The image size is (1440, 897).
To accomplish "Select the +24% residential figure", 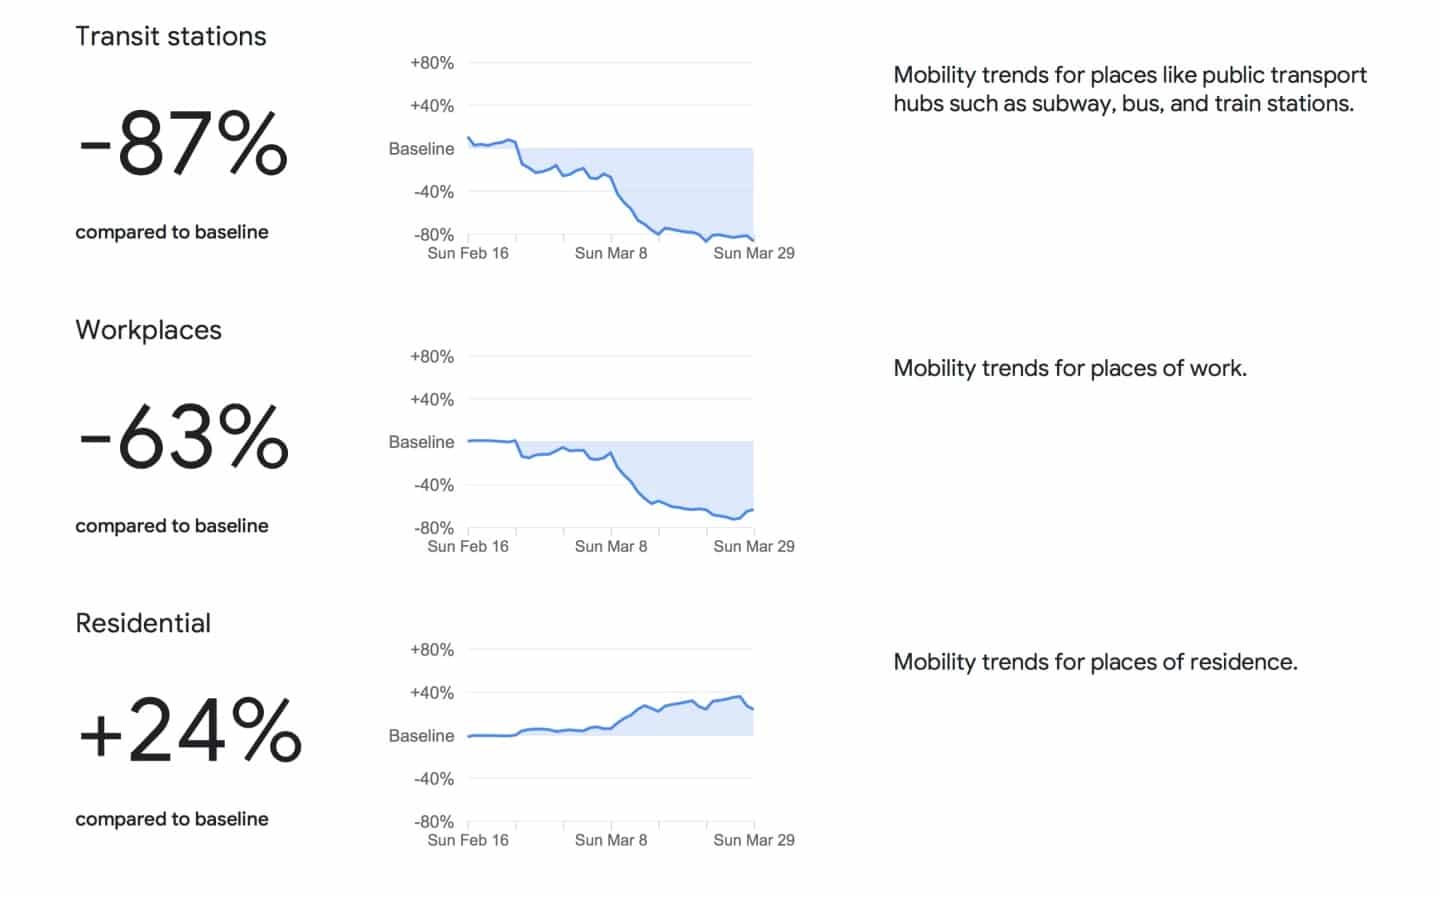I will pos(190,730).
